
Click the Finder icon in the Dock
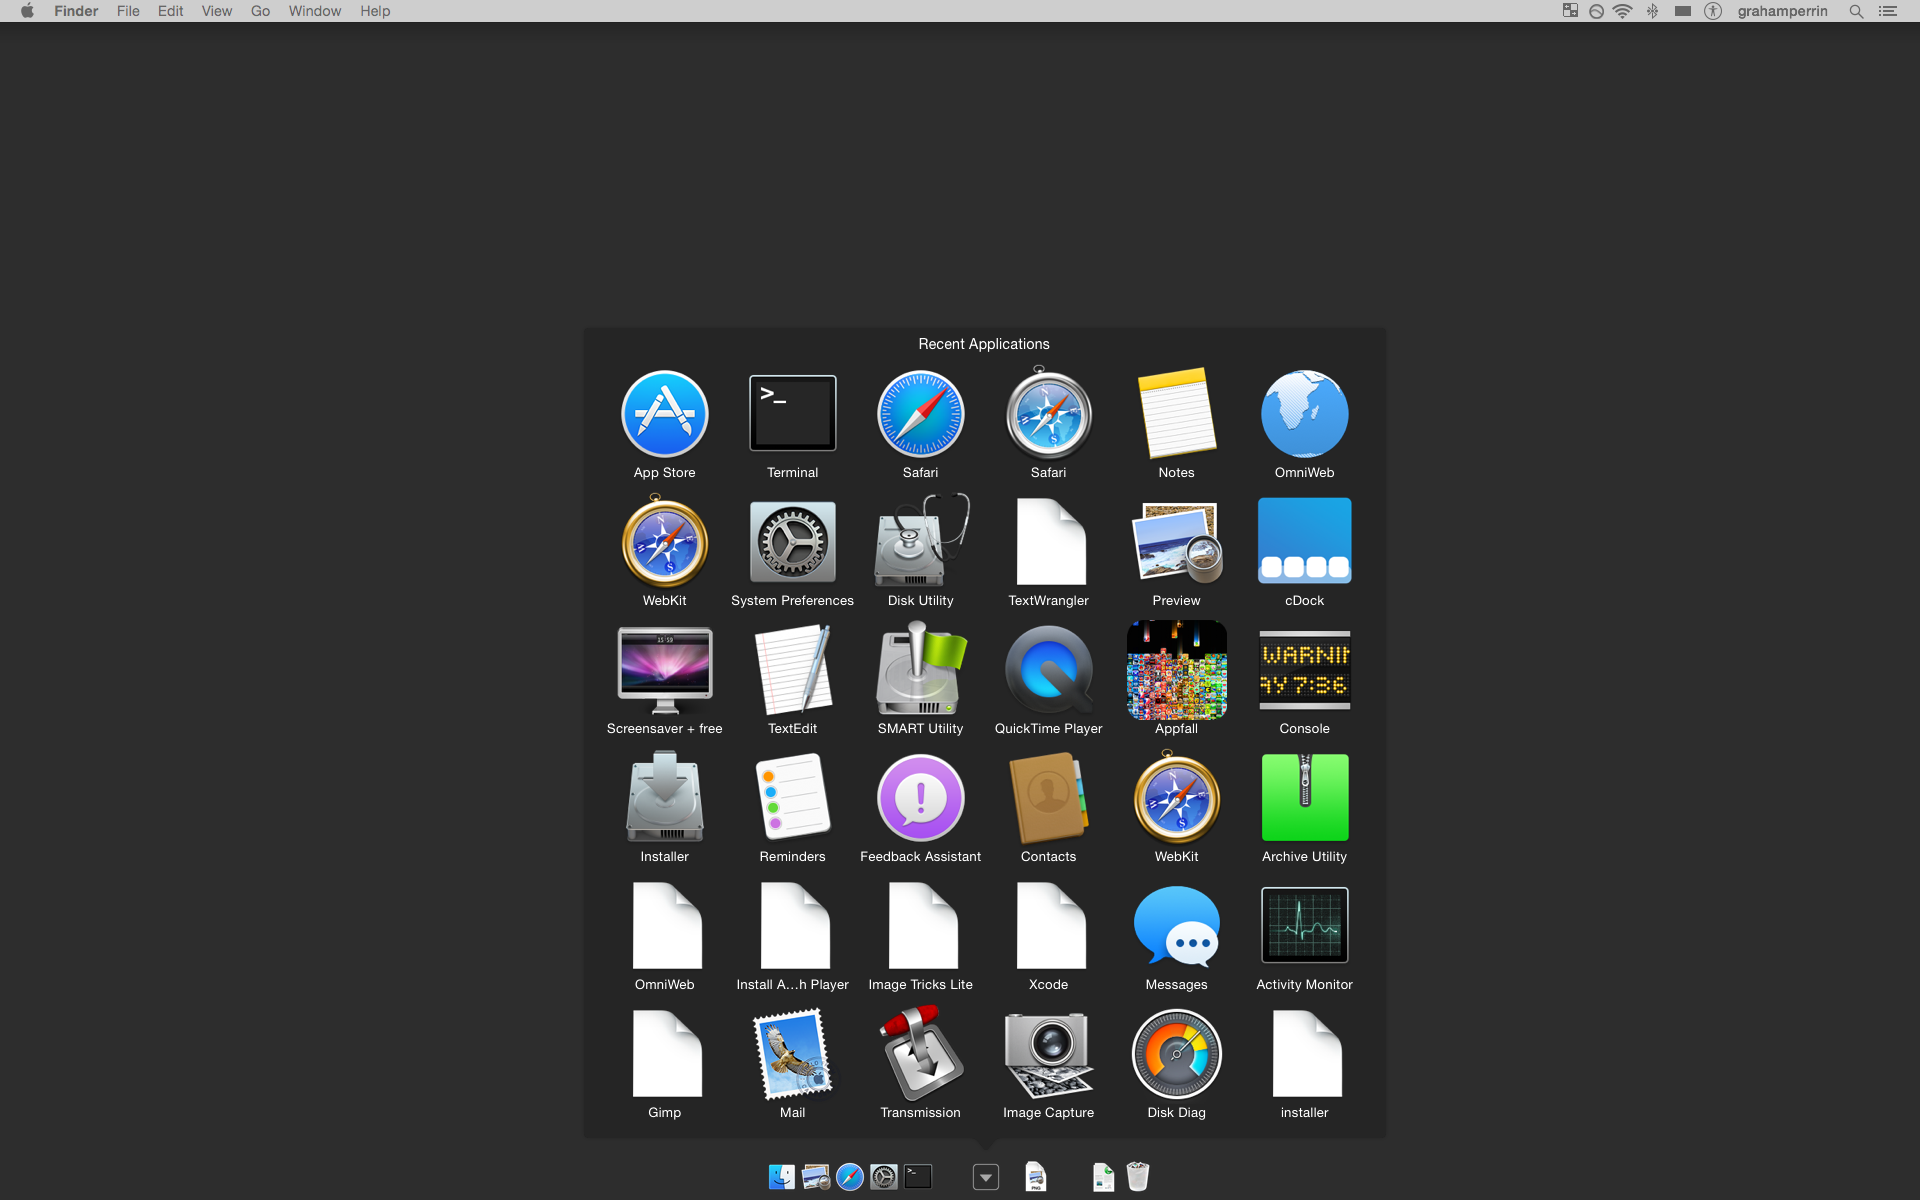[782, 1177]
